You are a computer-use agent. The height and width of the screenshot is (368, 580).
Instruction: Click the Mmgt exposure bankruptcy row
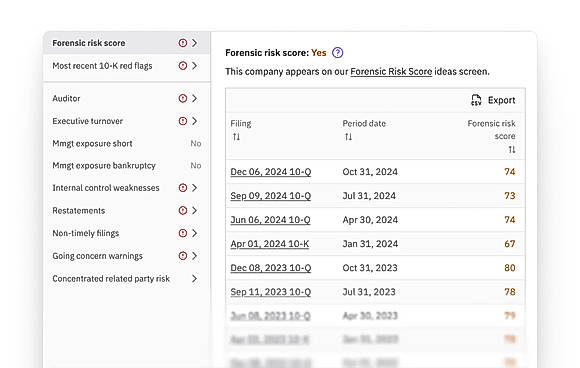click(127, 165)
